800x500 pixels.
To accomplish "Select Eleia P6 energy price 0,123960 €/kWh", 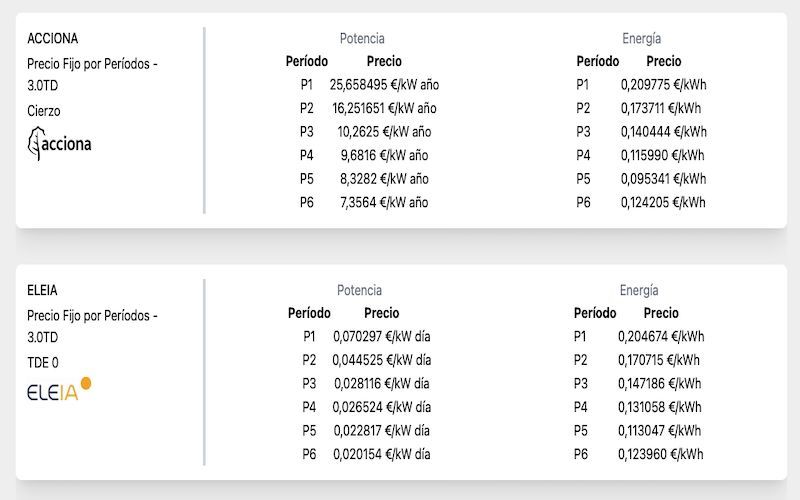I will click(x=660, y=455).
